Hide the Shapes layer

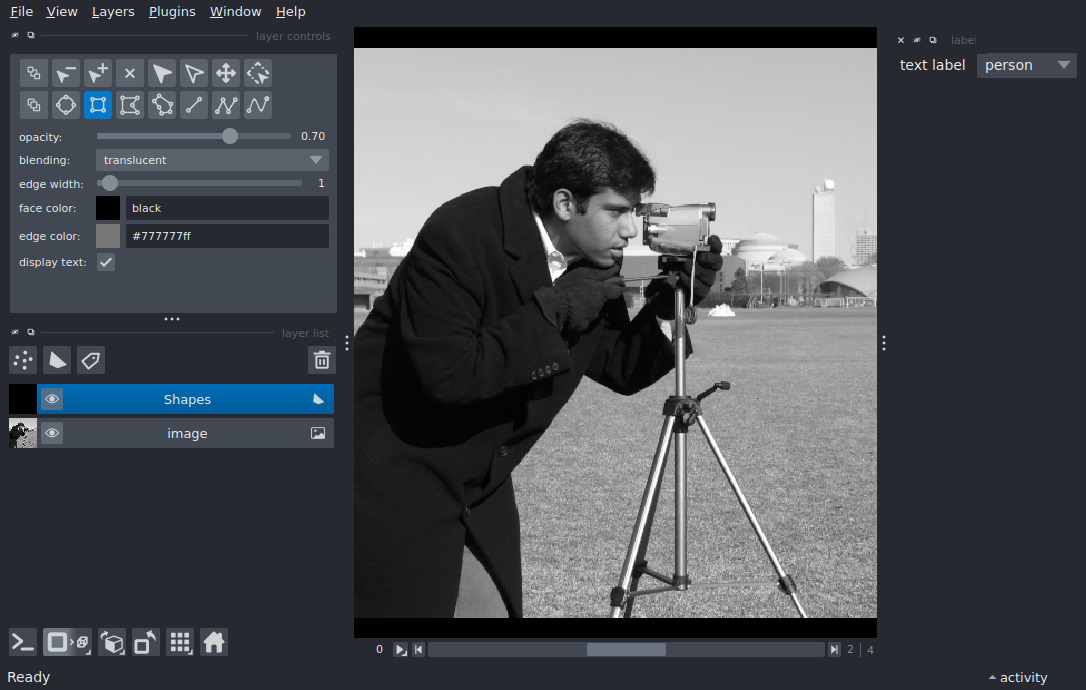click(52, 399)
